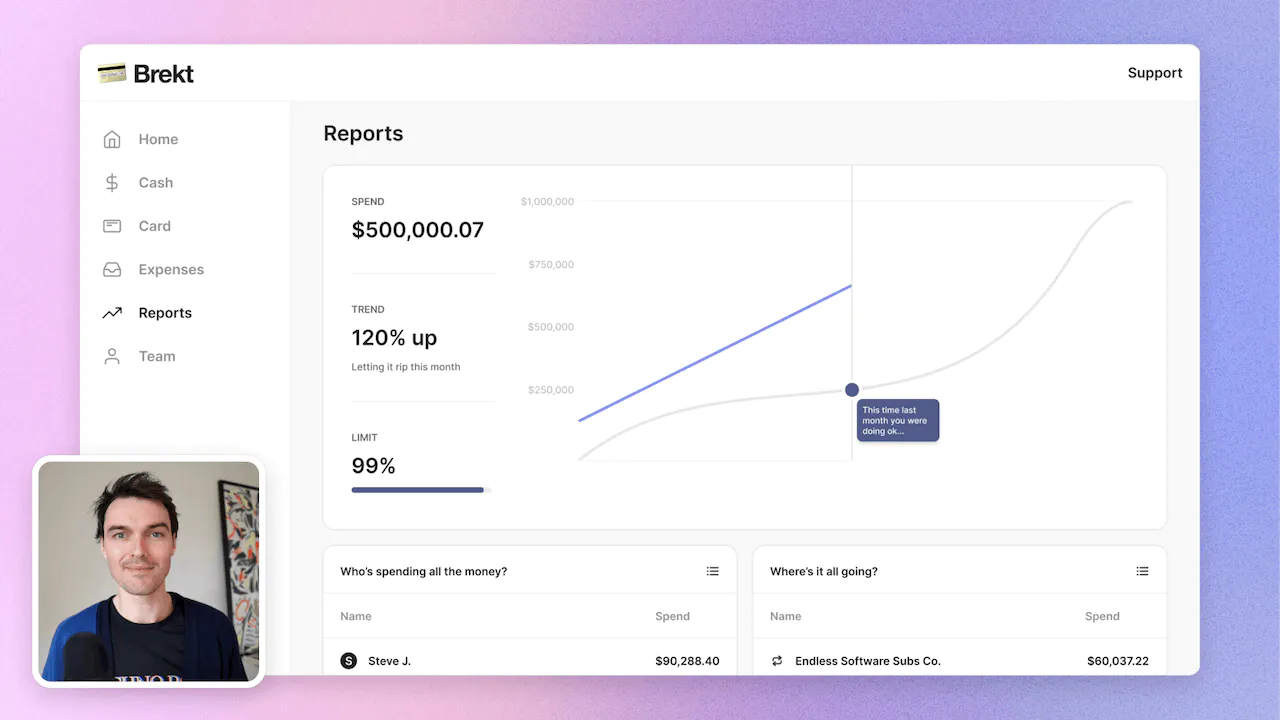Click the LIMIT label
The height and width of the screenshot is (720, 1280).
365,438
